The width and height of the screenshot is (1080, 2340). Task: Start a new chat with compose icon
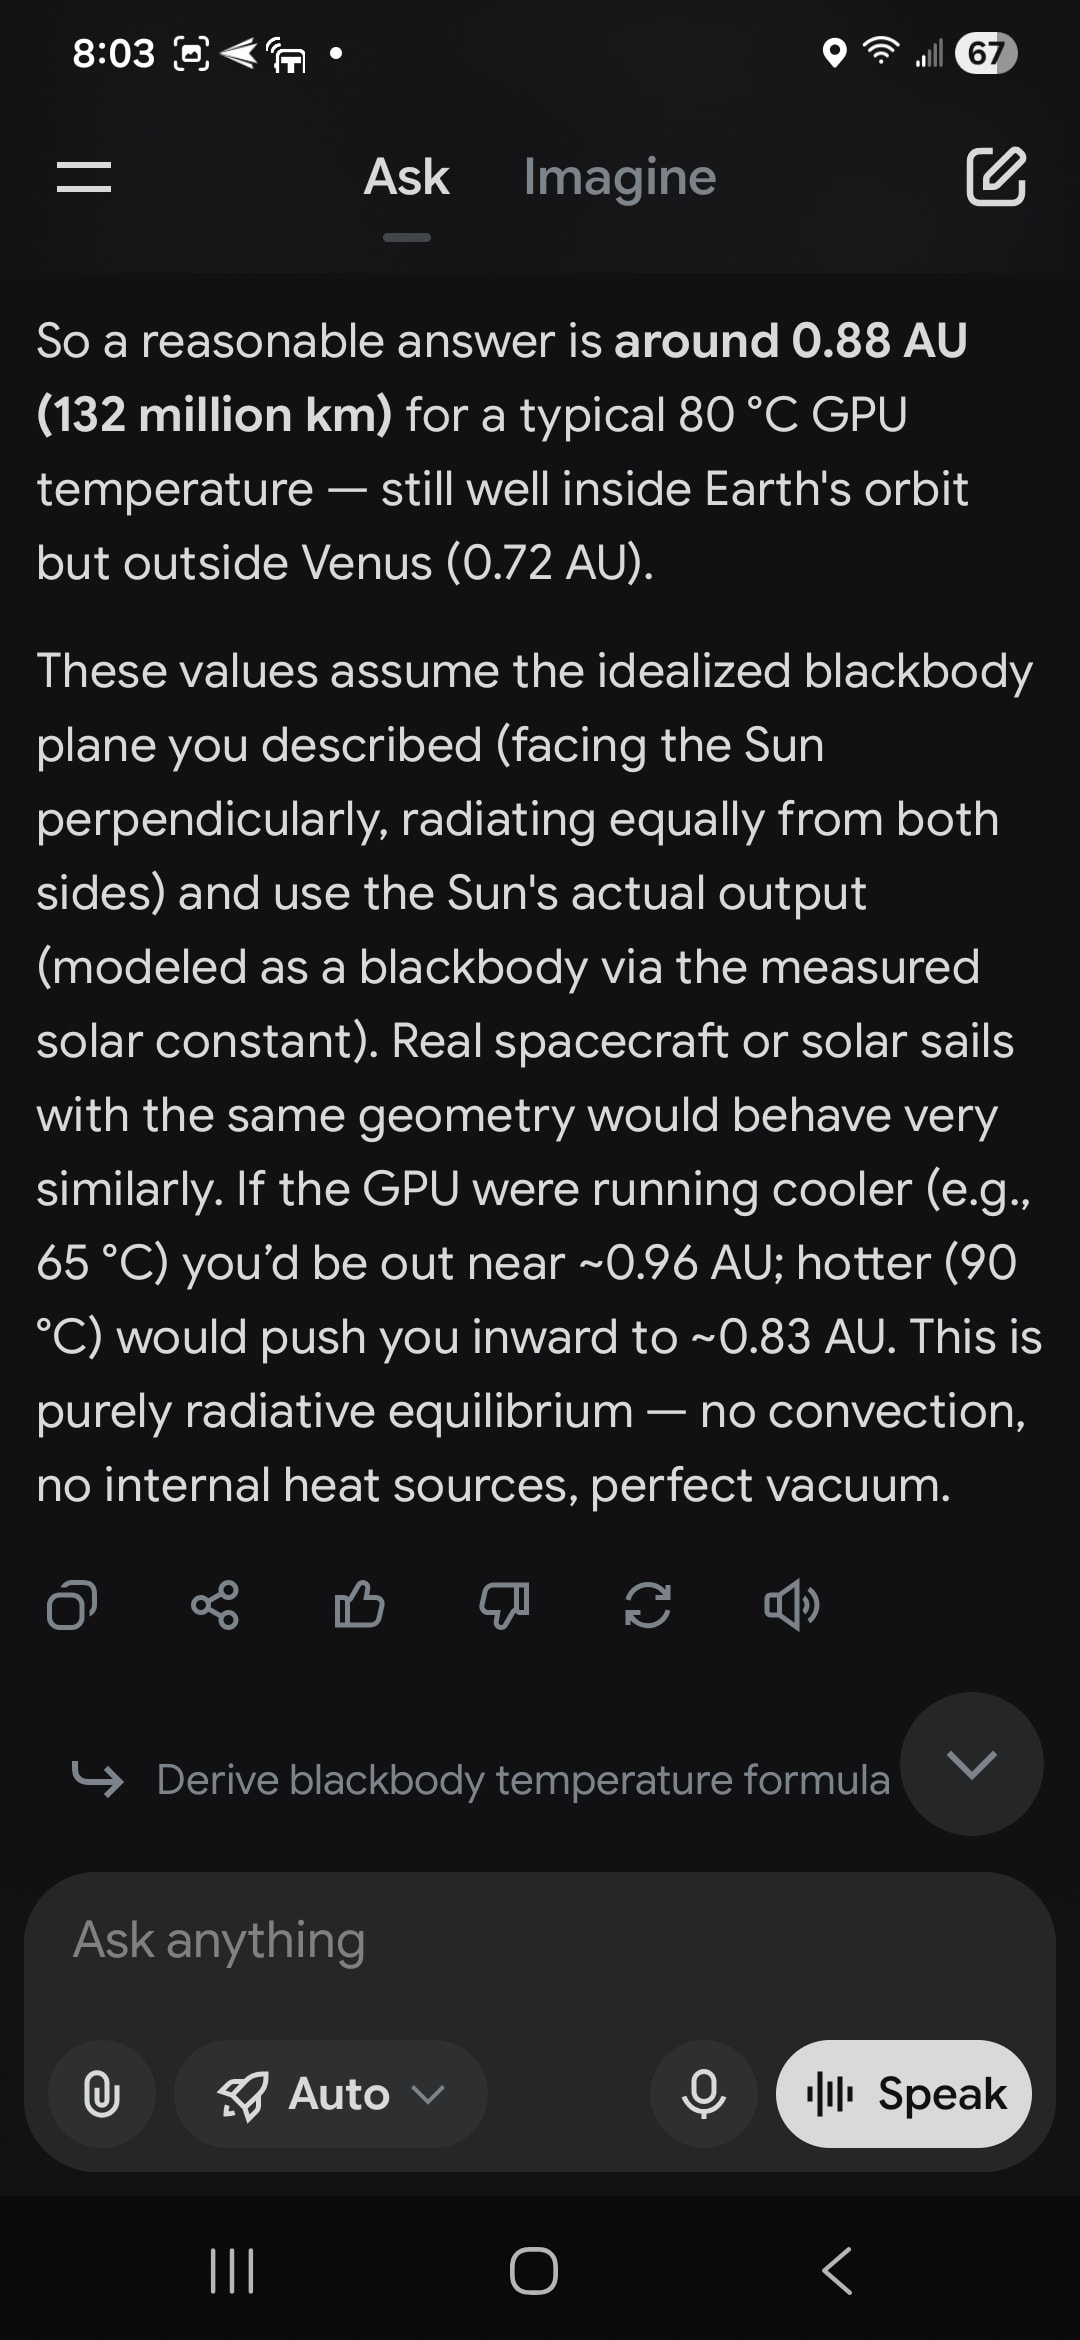995,177
